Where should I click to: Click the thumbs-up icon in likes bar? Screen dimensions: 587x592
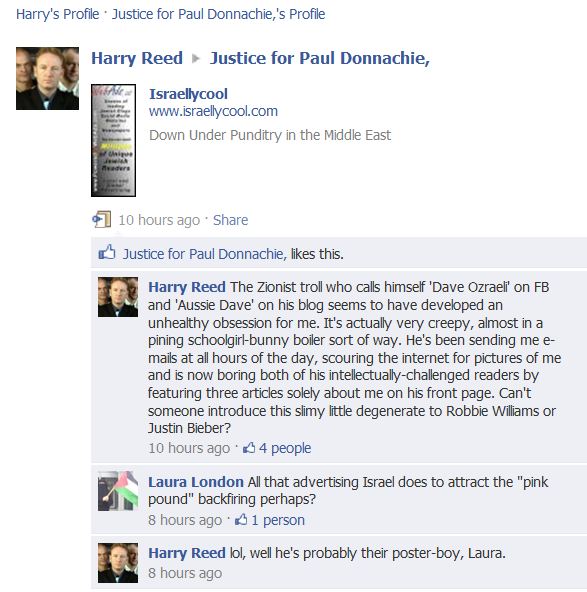[107, 252]
